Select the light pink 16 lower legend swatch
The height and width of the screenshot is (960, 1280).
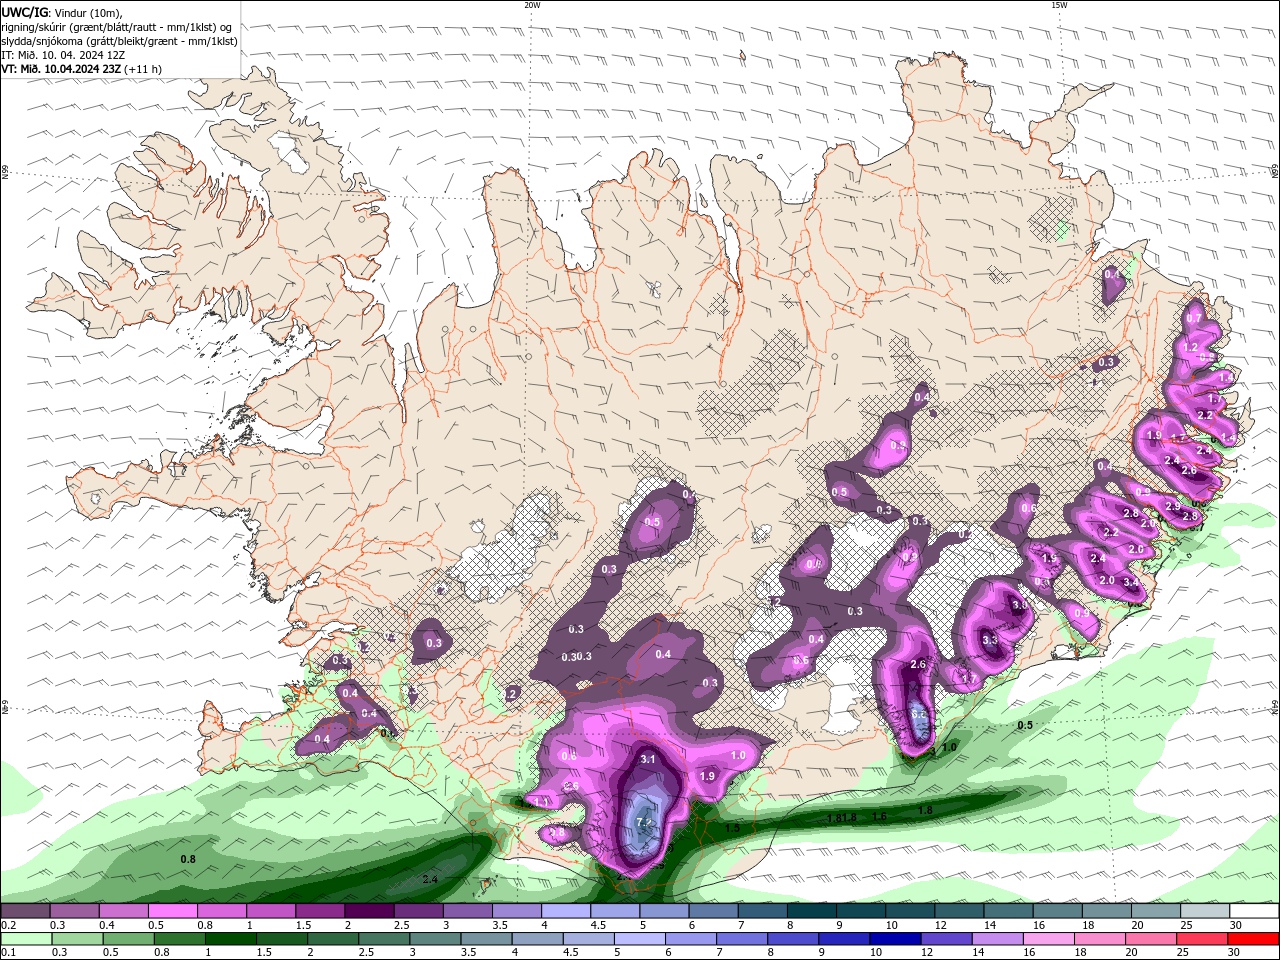click(x=1048, y=939)
